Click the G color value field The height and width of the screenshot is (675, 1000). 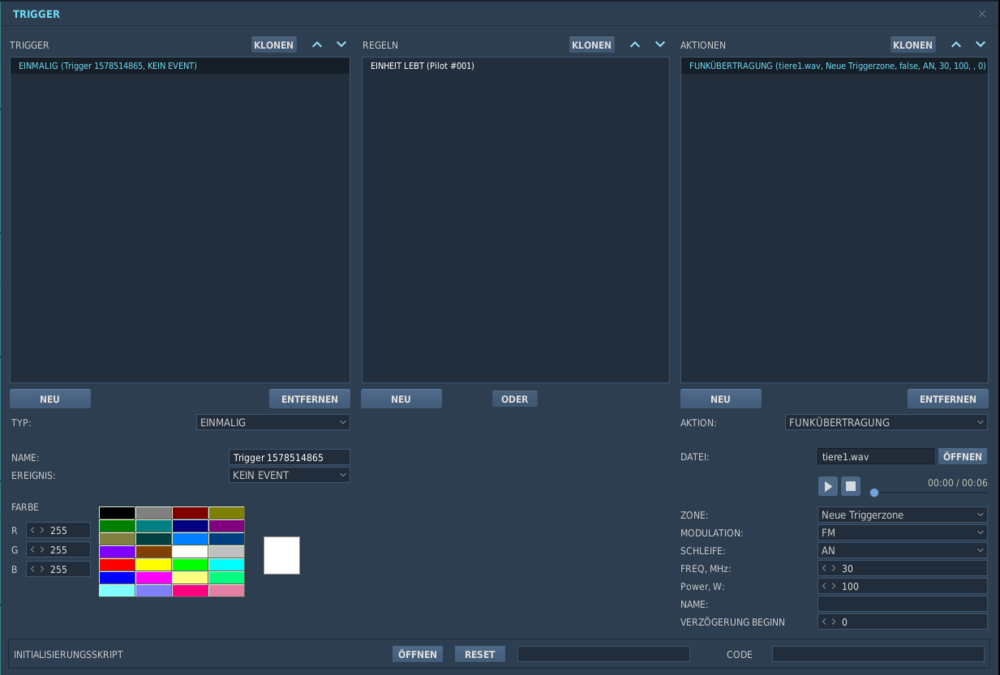(x=58, y=549)
